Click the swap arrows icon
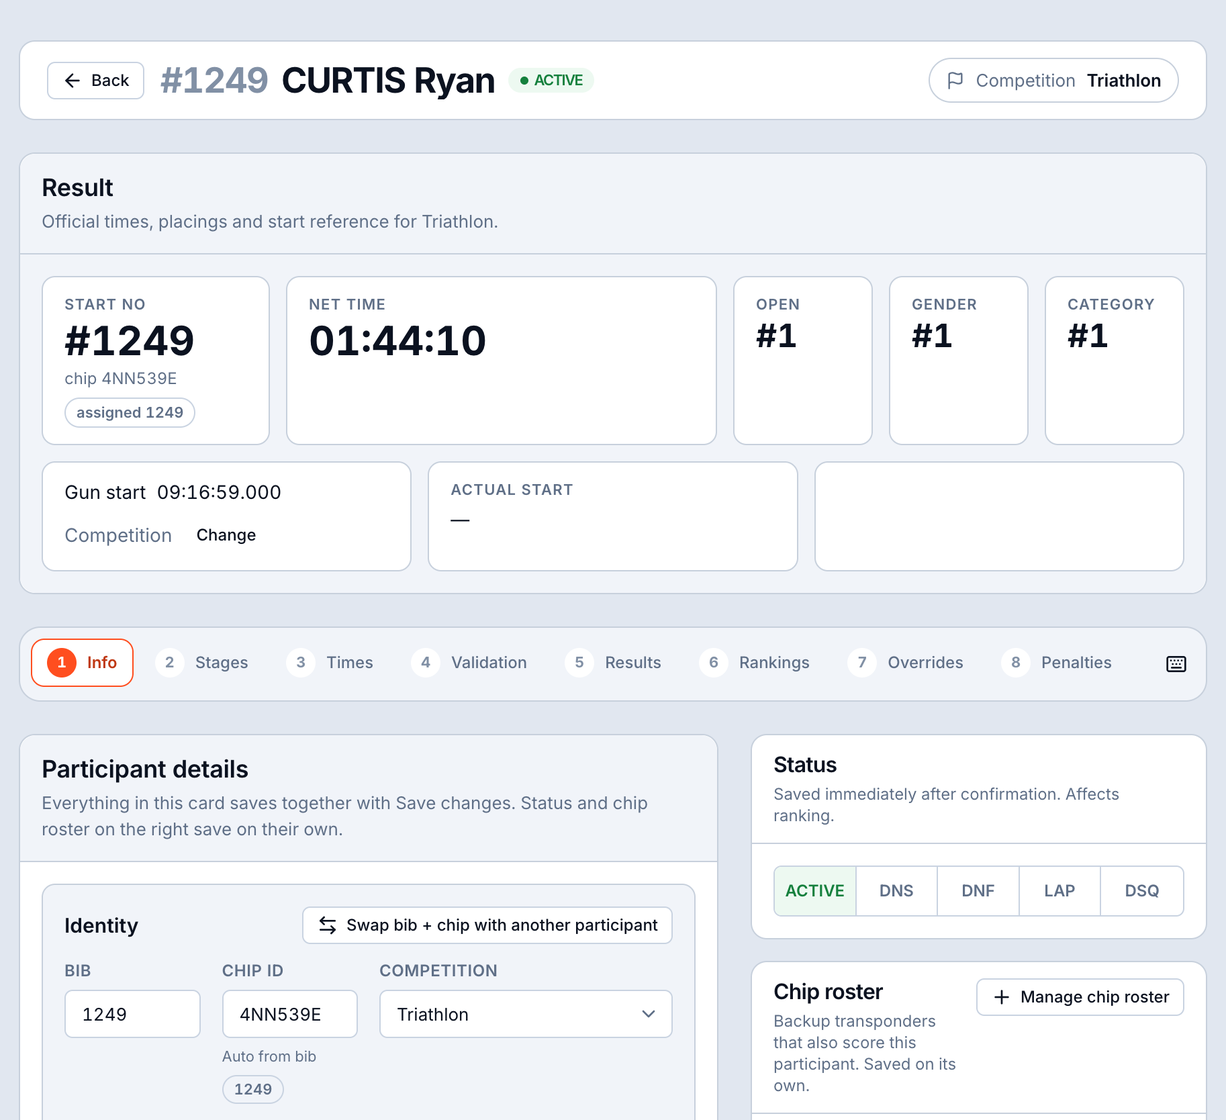Screen dimensions: 1226x1120 327,925
